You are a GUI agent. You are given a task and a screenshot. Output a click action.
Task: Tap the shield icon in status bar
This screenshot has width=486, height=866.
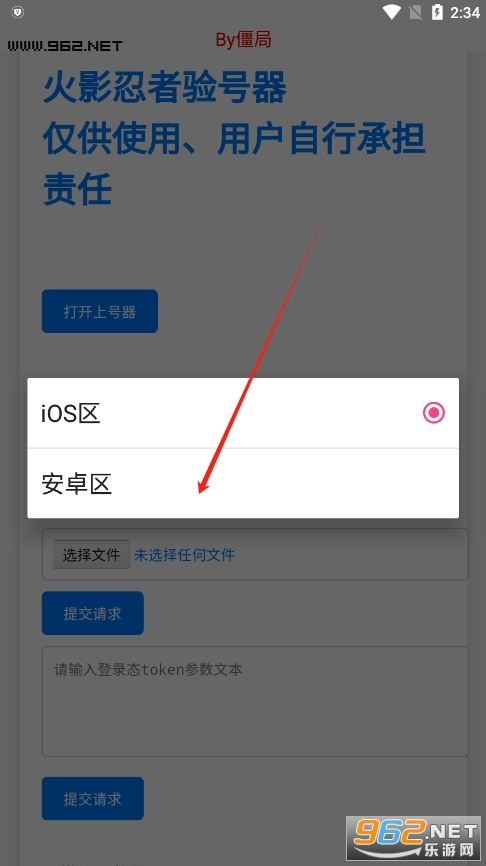click(x=17, y=12)
